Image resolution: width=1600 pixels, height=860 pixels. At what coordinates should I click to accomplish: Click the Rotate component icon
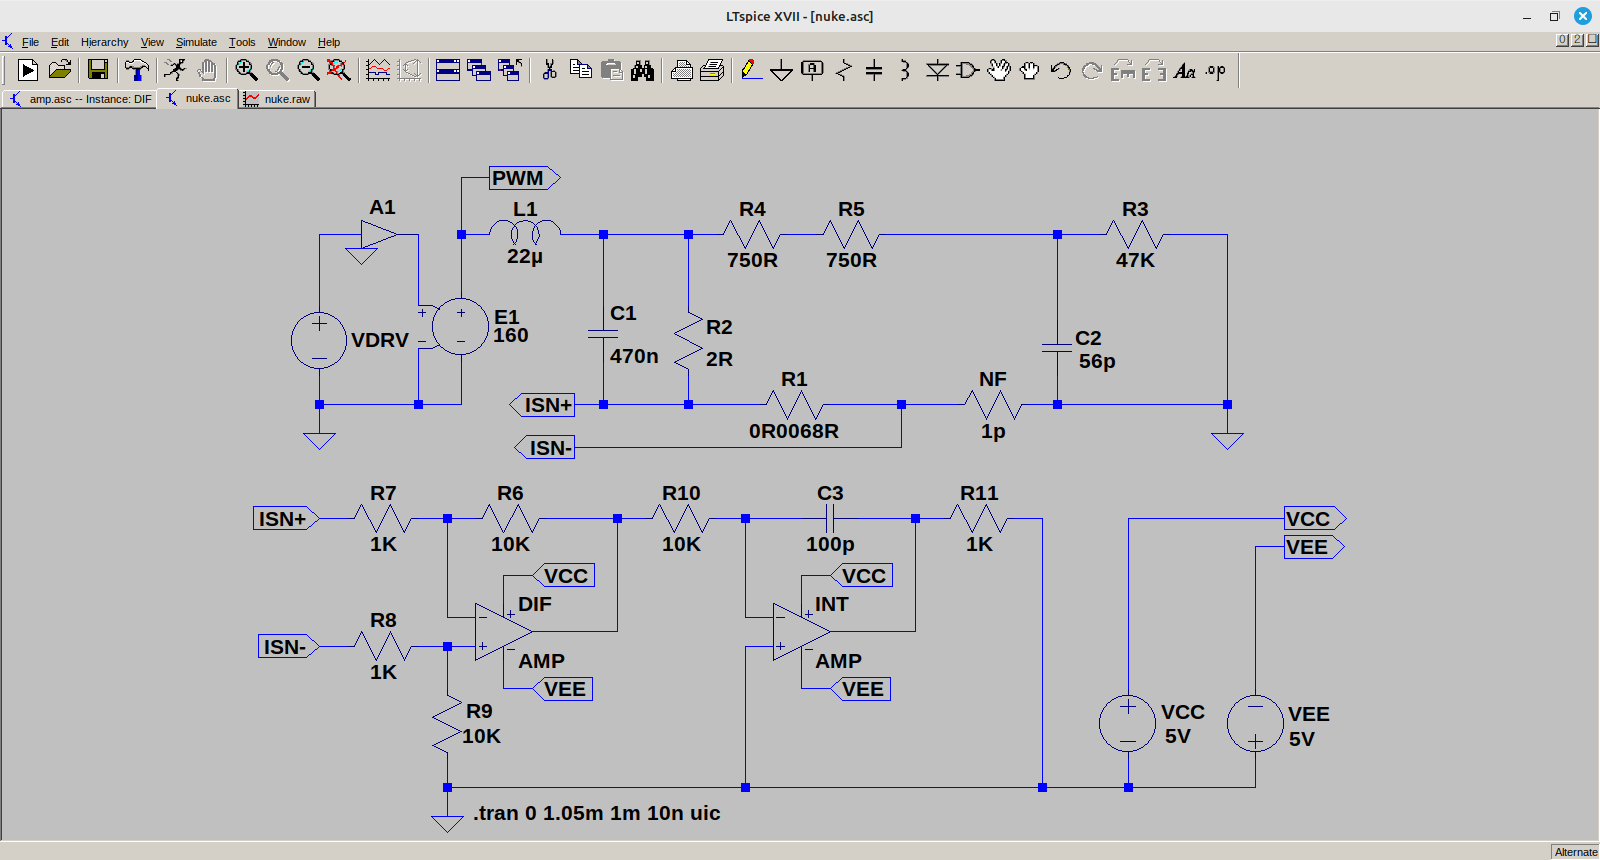click(1123, 70)
